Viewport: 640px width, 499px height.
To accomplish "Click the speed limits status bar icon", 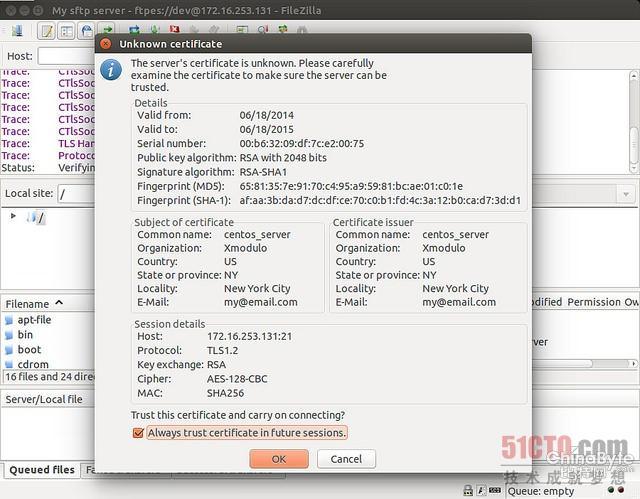I will [x=481, y=491].
